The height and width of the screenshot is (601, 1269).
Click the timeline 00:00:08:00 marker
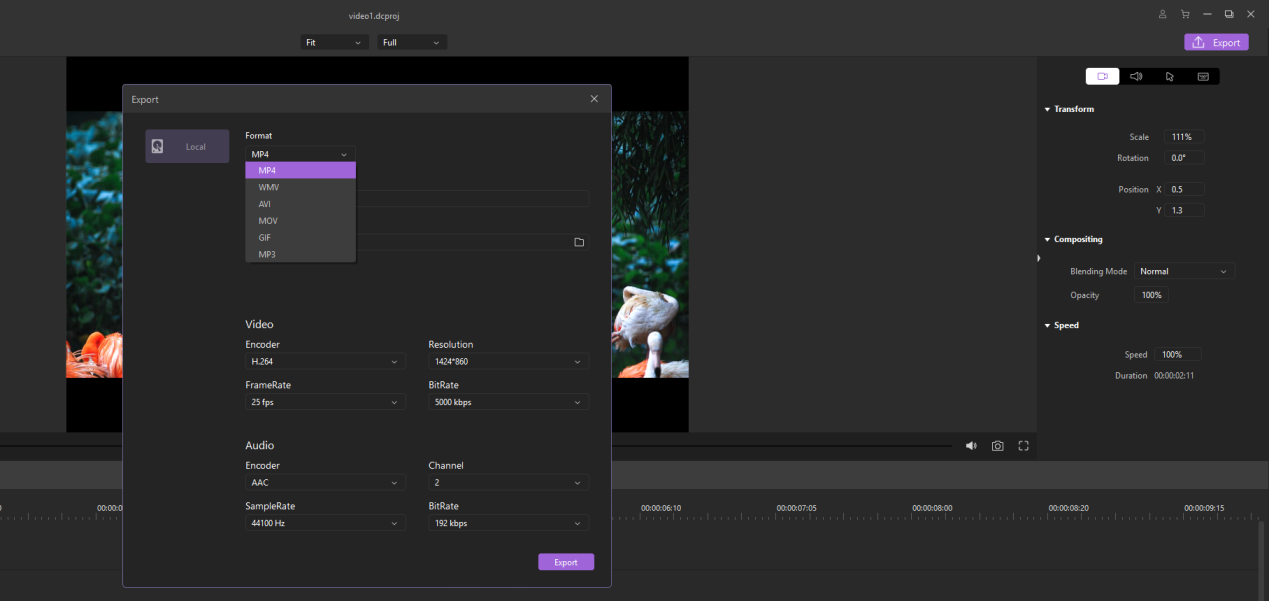(x=932, y=508)
